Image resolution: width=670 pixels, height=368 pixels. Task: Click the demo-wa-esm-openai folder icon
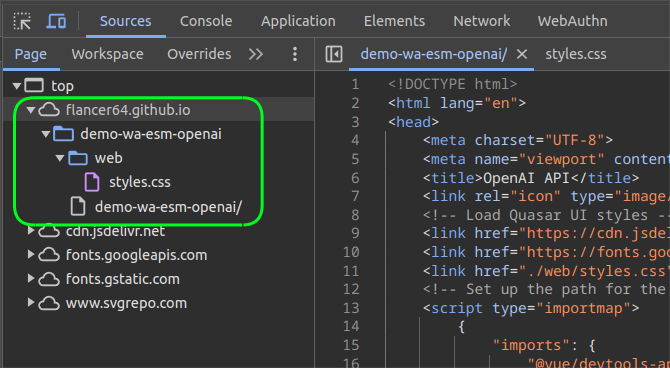click(63, 134)
